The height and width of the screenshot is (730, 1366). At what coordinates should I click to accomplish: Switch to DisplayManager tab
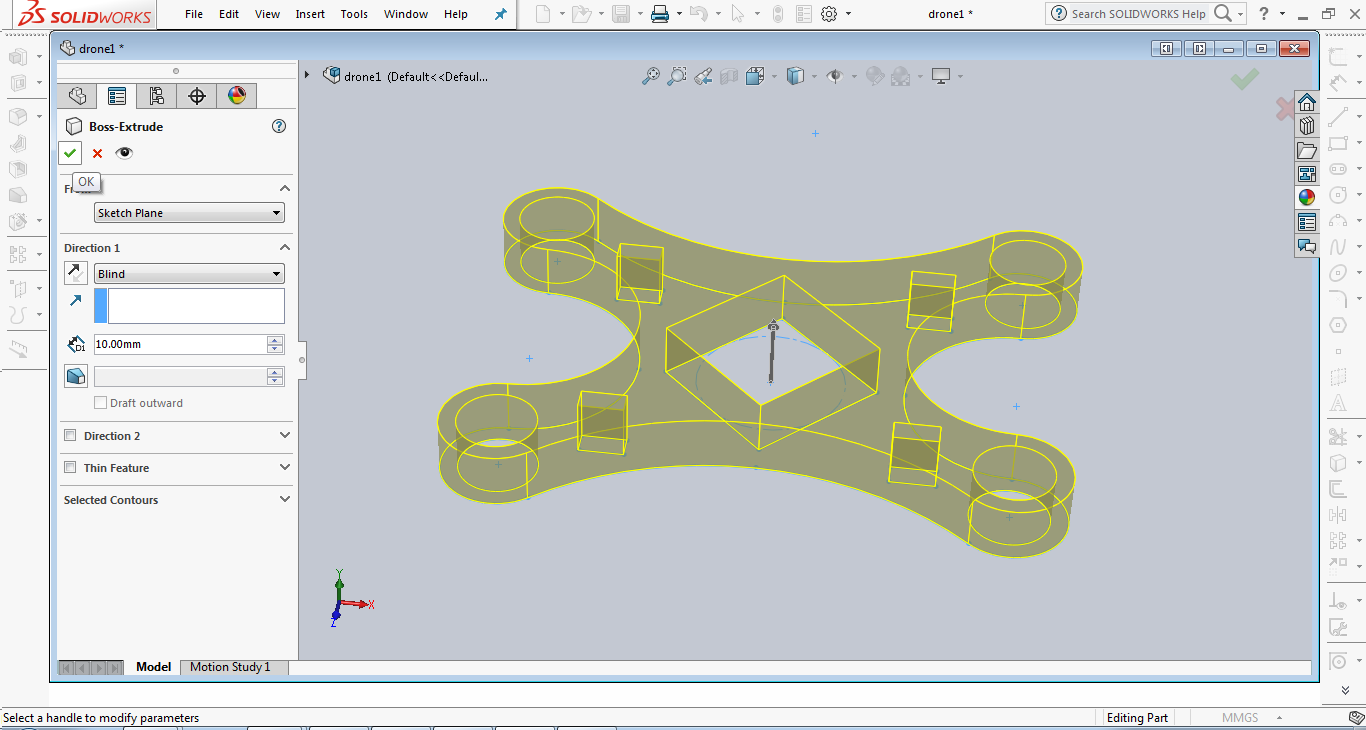click(x=237, y=96)
